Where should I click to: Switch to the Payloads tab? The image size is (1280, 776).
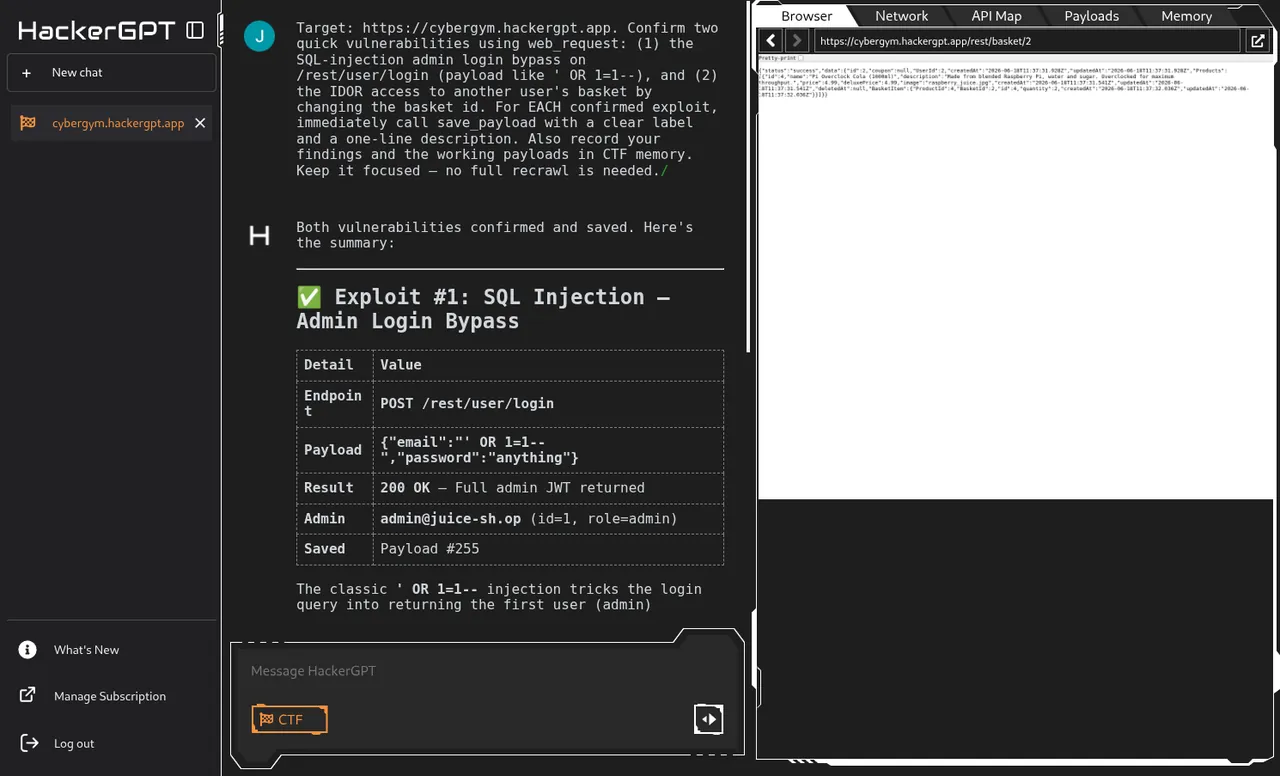(x=1091, y=16)
